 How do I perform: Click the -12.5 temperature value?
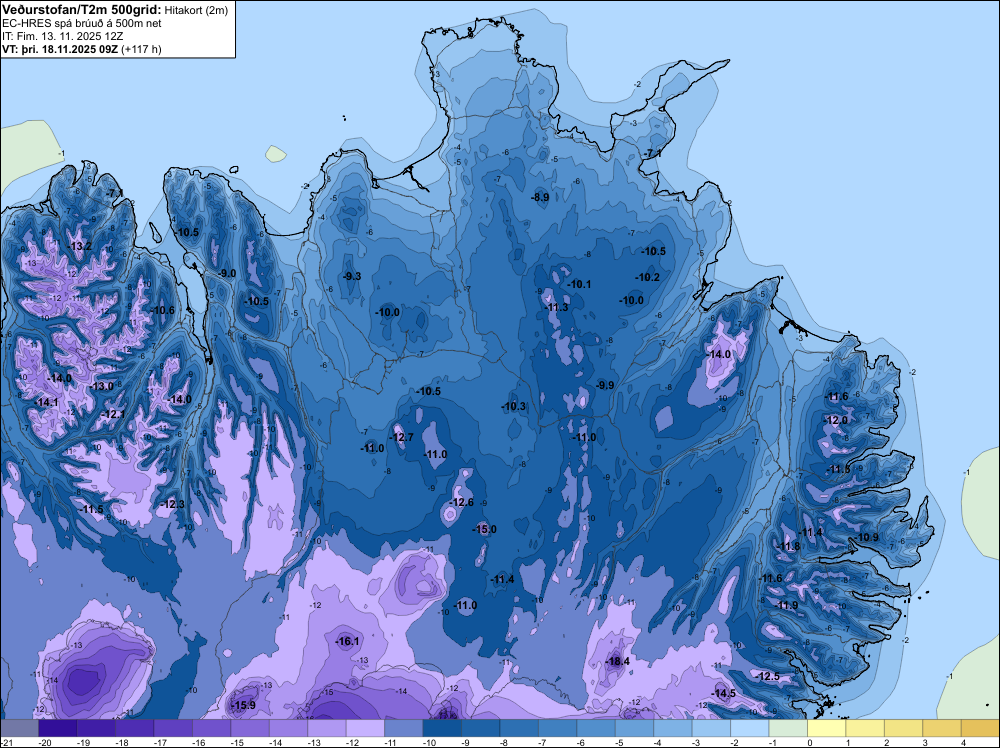768,677
